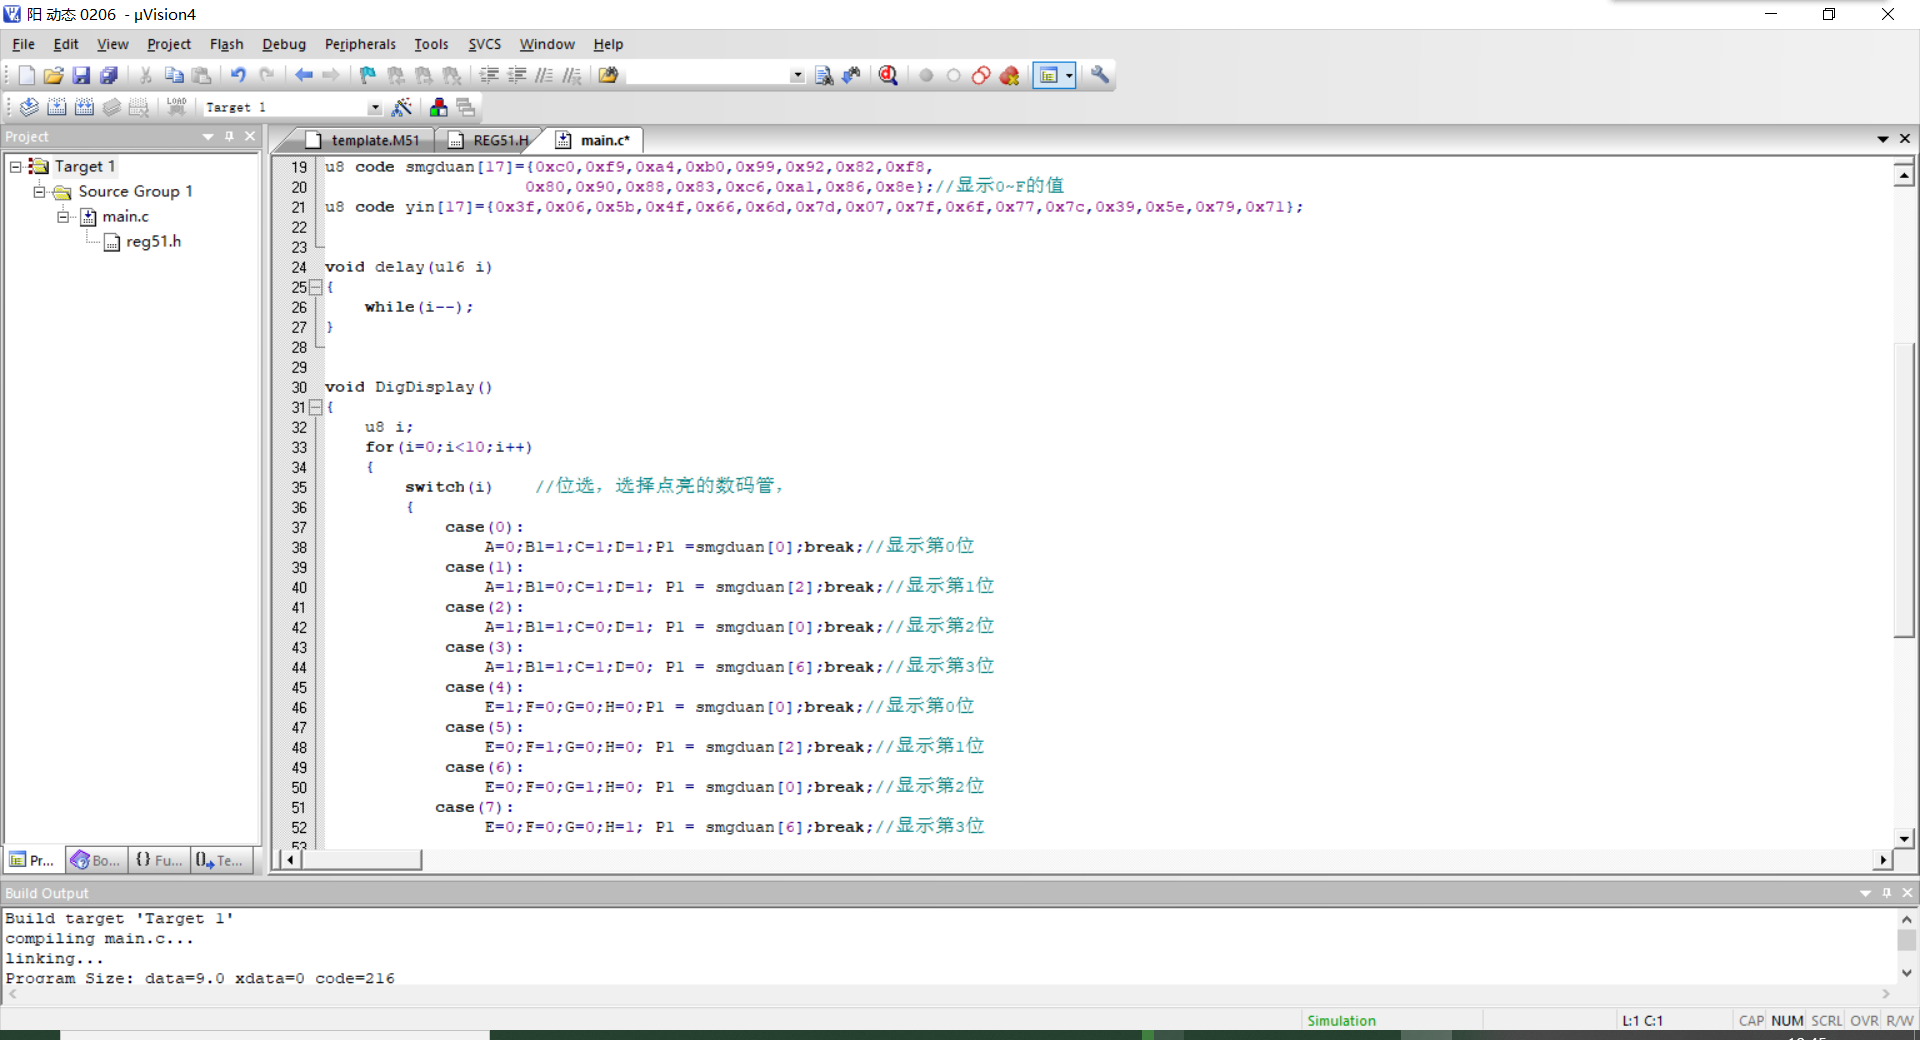Collapse the Target 1 tree node
The height and width of the screenshot is (1040, 1920).
point(16,166)
